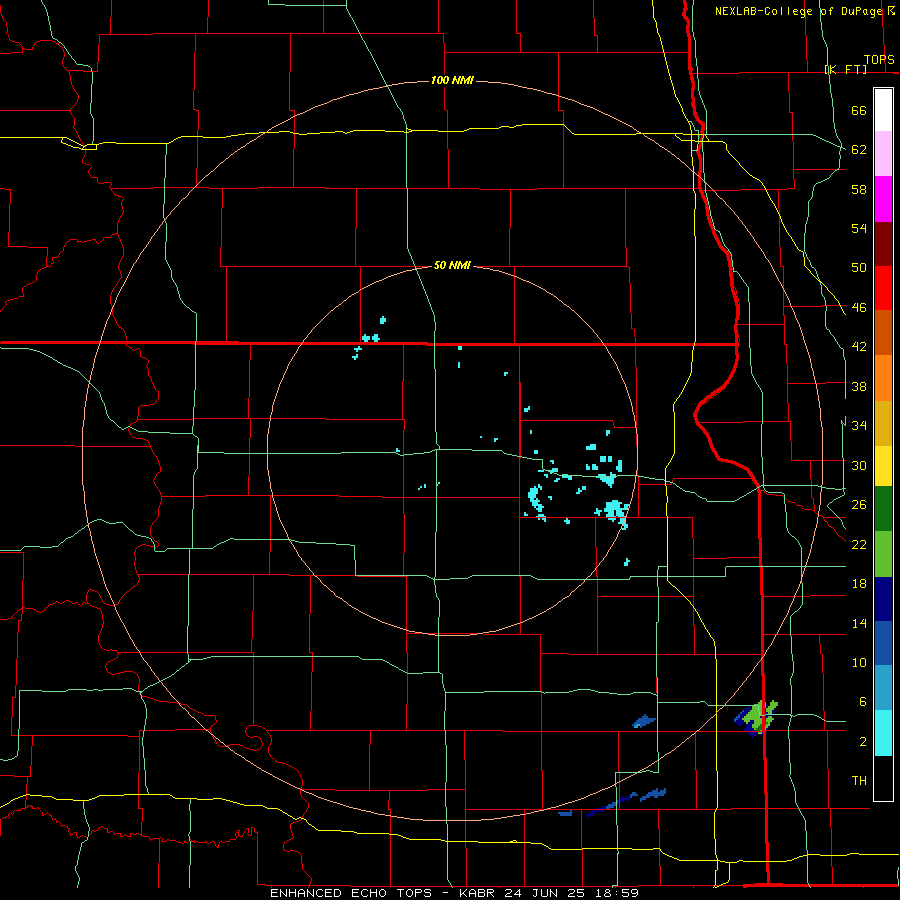Click the legend value '66'
The height and width of the screenshot is (900, 900).
tap(859, 111)
